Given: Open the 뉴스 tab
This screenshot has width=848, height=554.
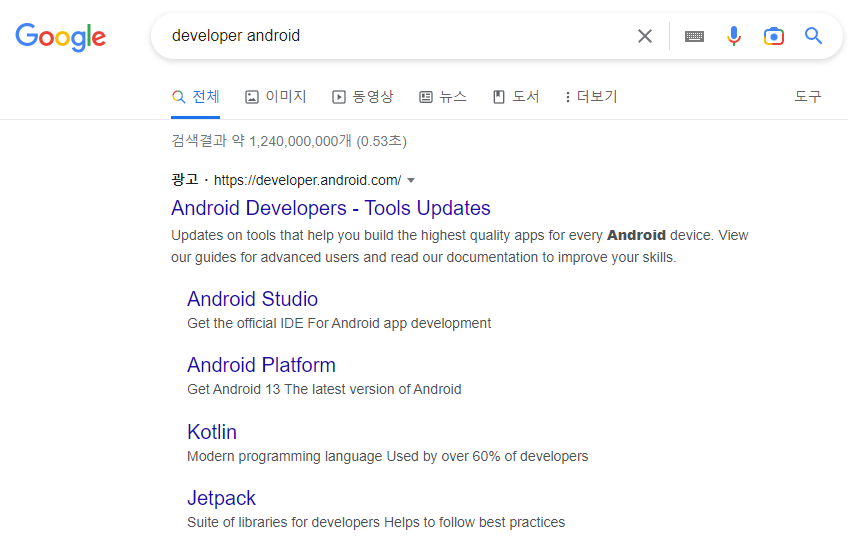Looking at the screenshot, I should point(443,97).
